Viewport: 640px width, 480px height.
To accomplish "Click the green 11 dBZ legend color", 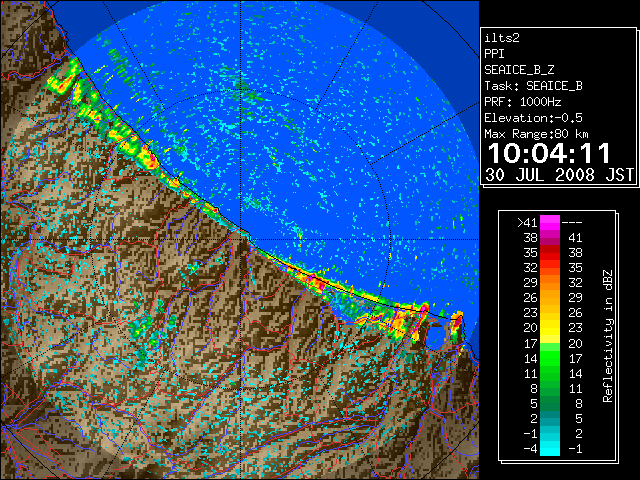I will coord(550,373).
